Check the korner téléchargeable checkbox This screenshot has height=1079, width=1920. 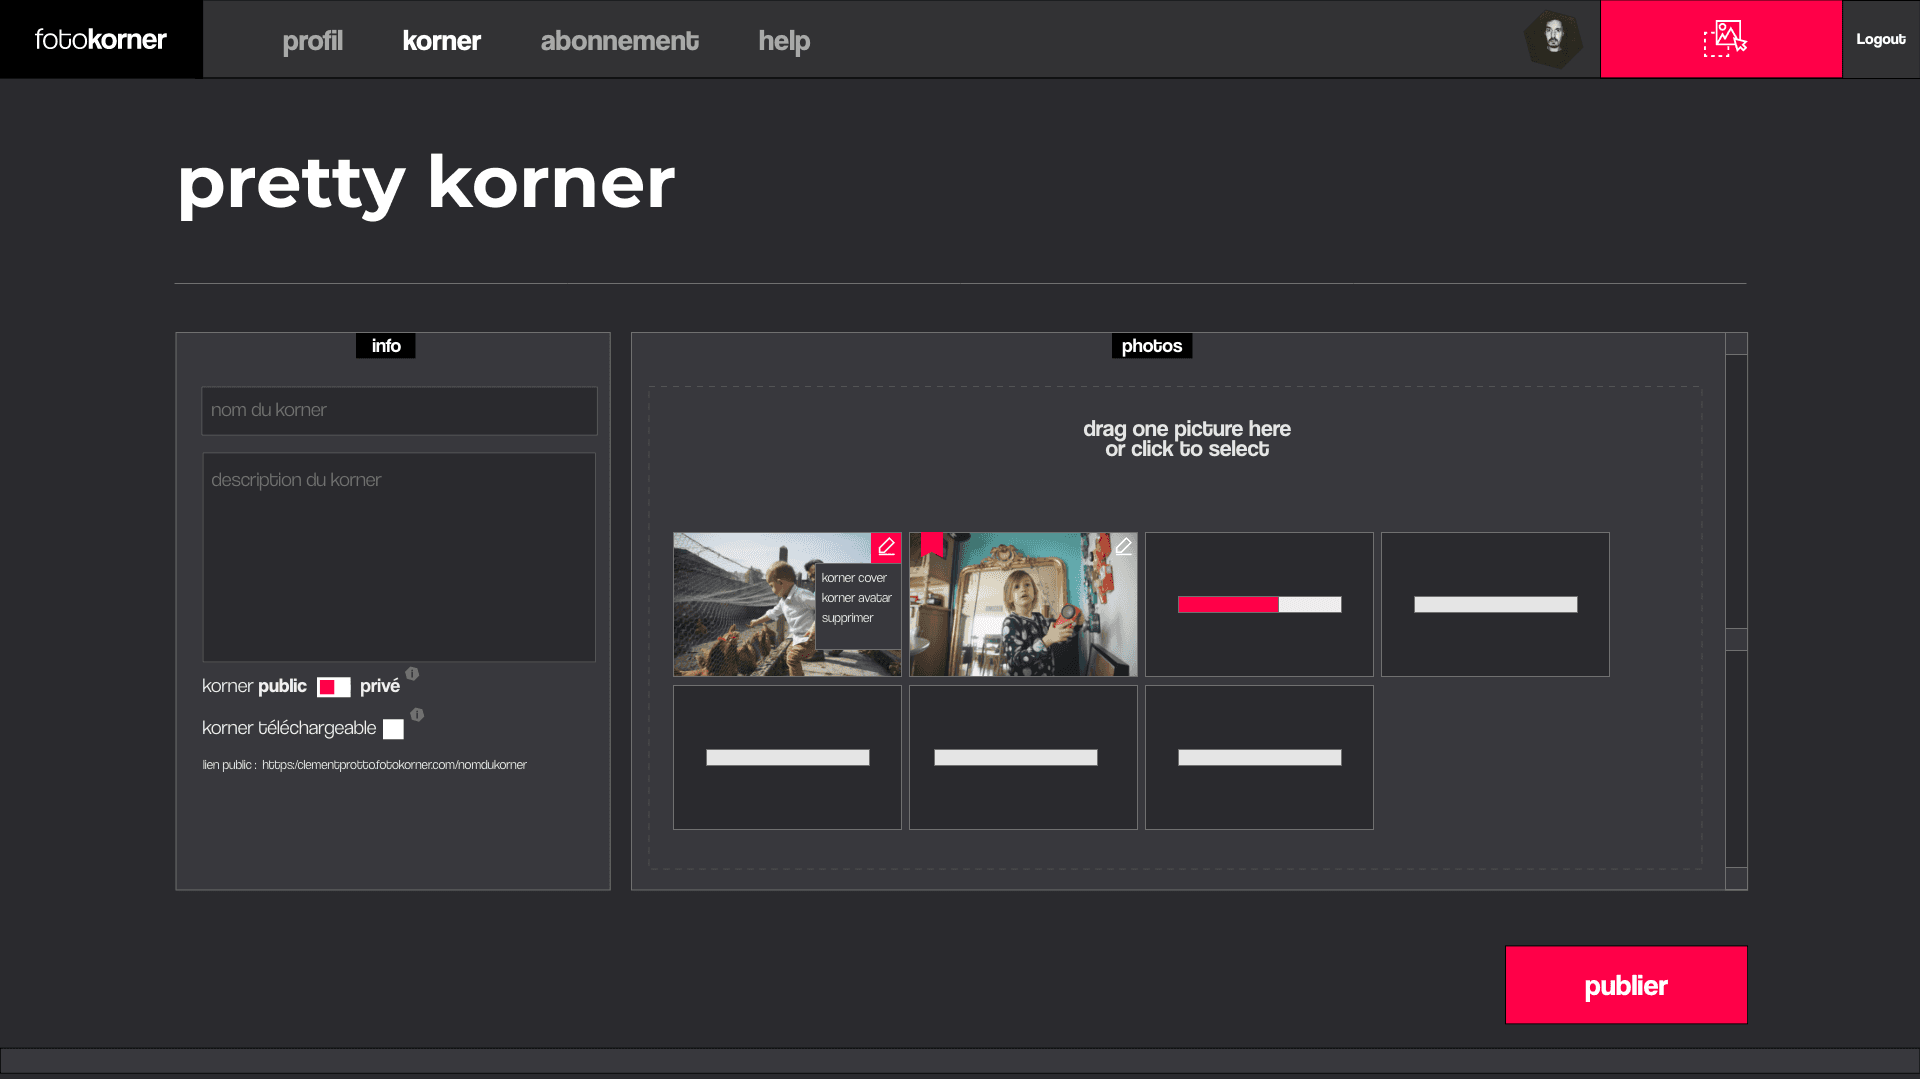point(393,729)
